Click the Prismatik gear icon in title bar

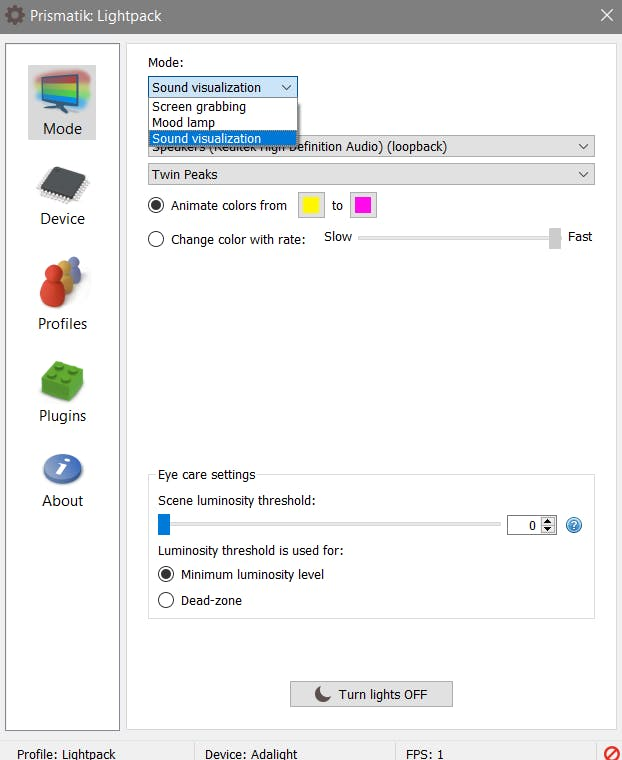15,16
